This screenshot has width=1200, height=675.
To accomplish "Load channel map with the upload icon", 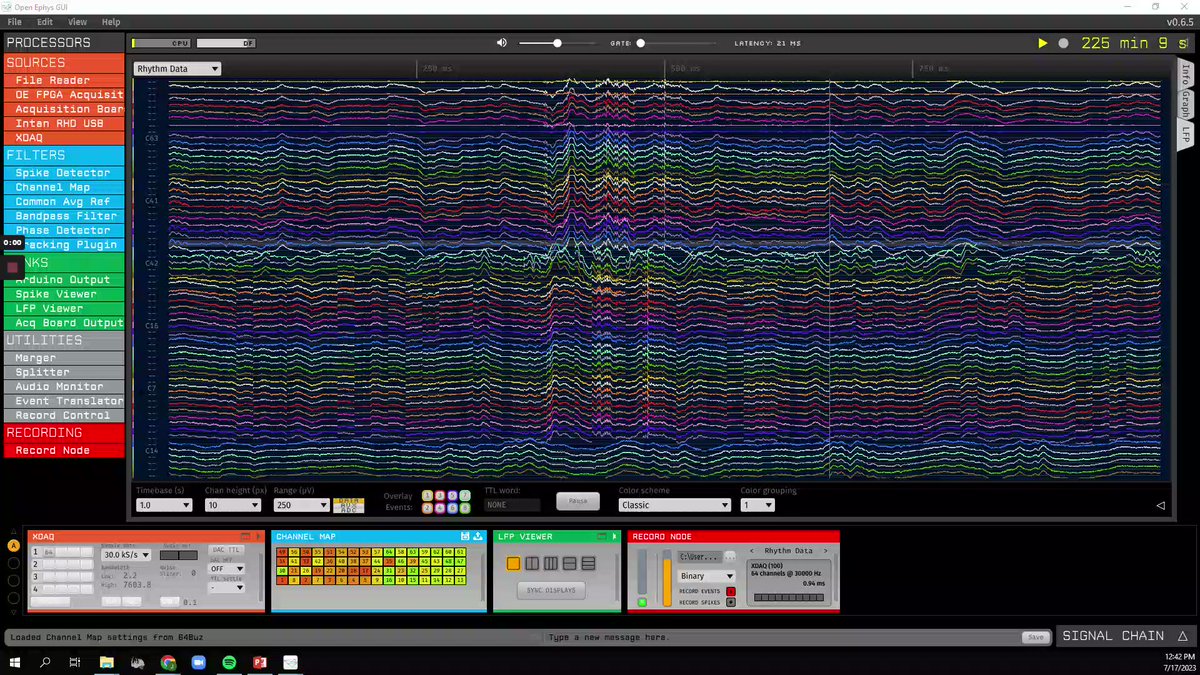I will (x=478, y=537).
